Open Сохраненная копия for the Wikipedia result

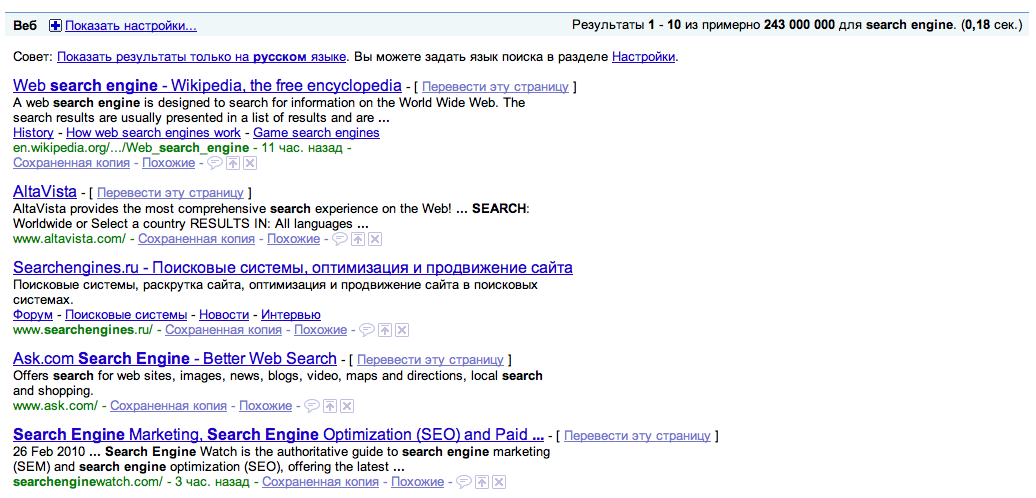[x=71, y=163]
